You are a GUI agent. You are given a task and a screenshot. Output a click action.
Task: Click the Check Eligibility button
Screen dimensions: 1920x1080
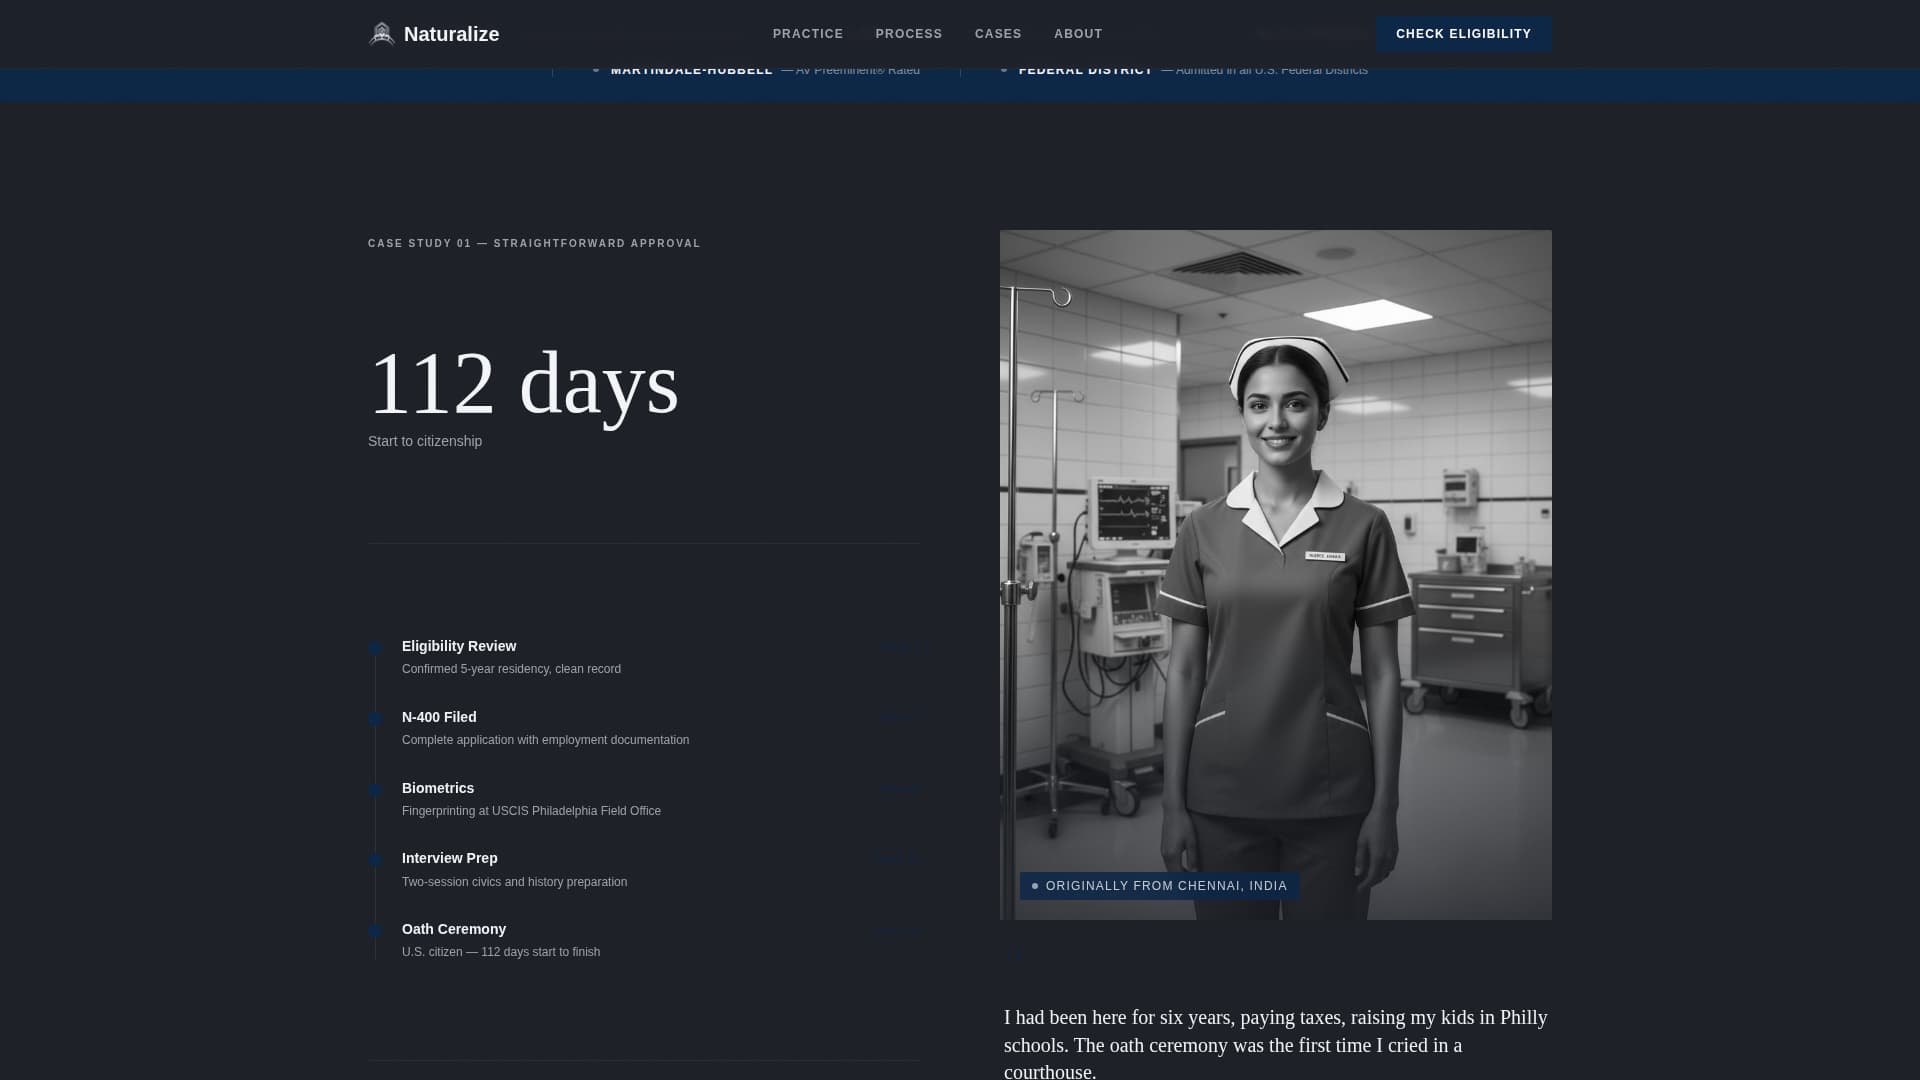pos(1464,34)
